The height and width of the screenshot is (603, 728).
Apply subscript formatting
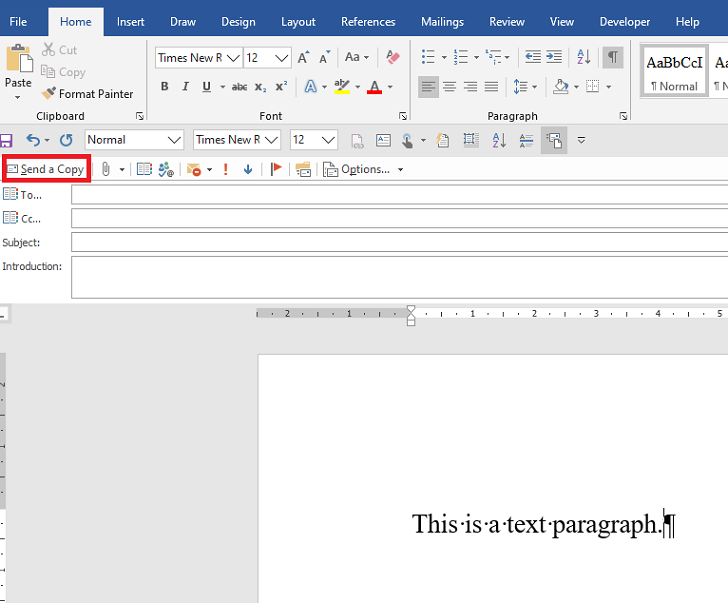[x=260, y=87]
